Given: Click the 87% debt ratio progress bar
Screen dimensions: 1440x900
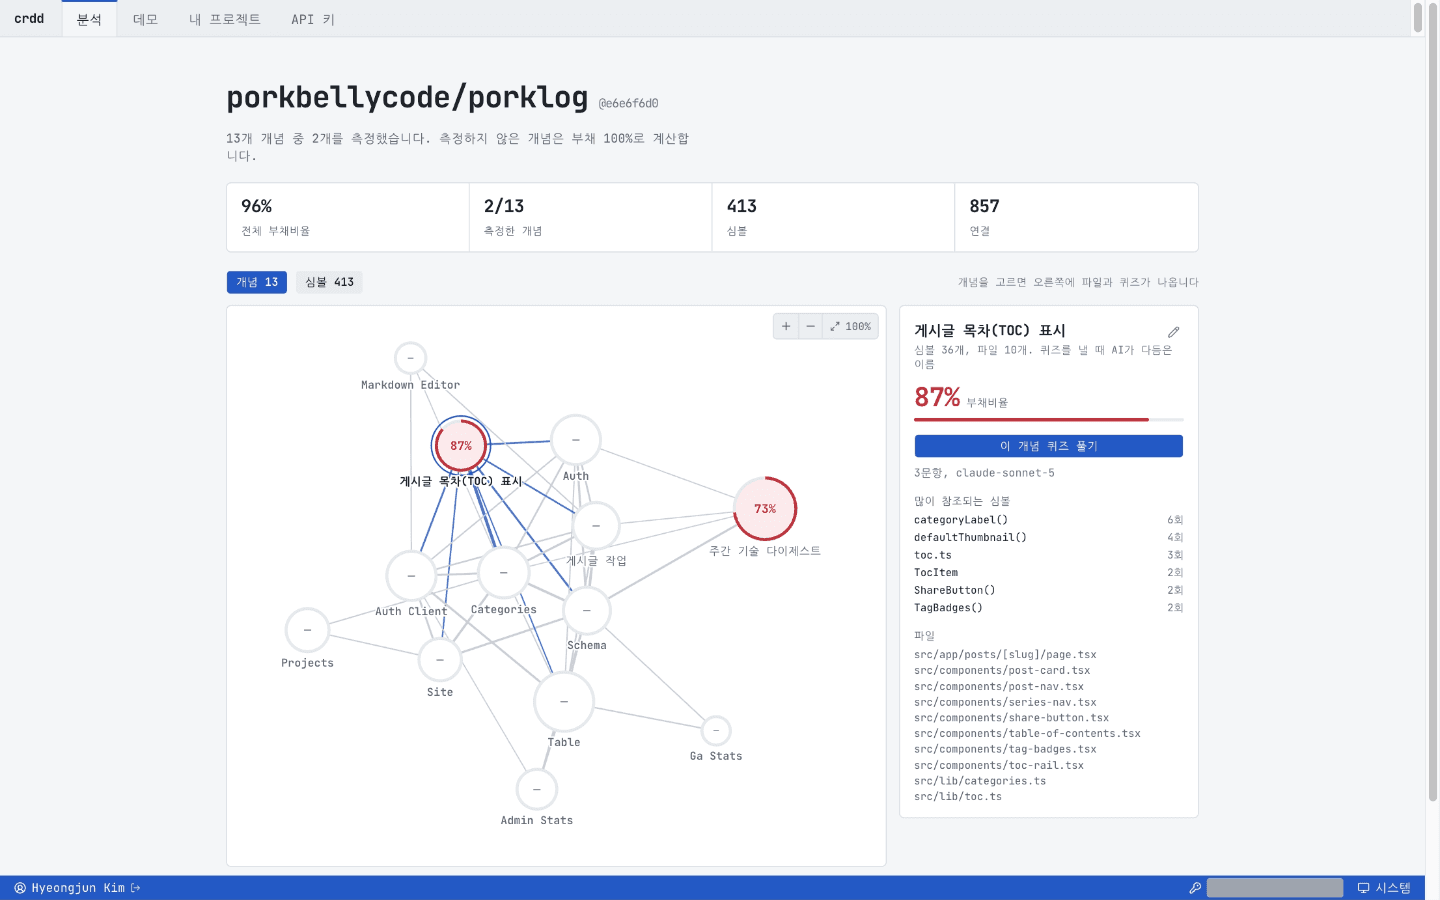Looking at the screenshot, I should coord(1049,420).
